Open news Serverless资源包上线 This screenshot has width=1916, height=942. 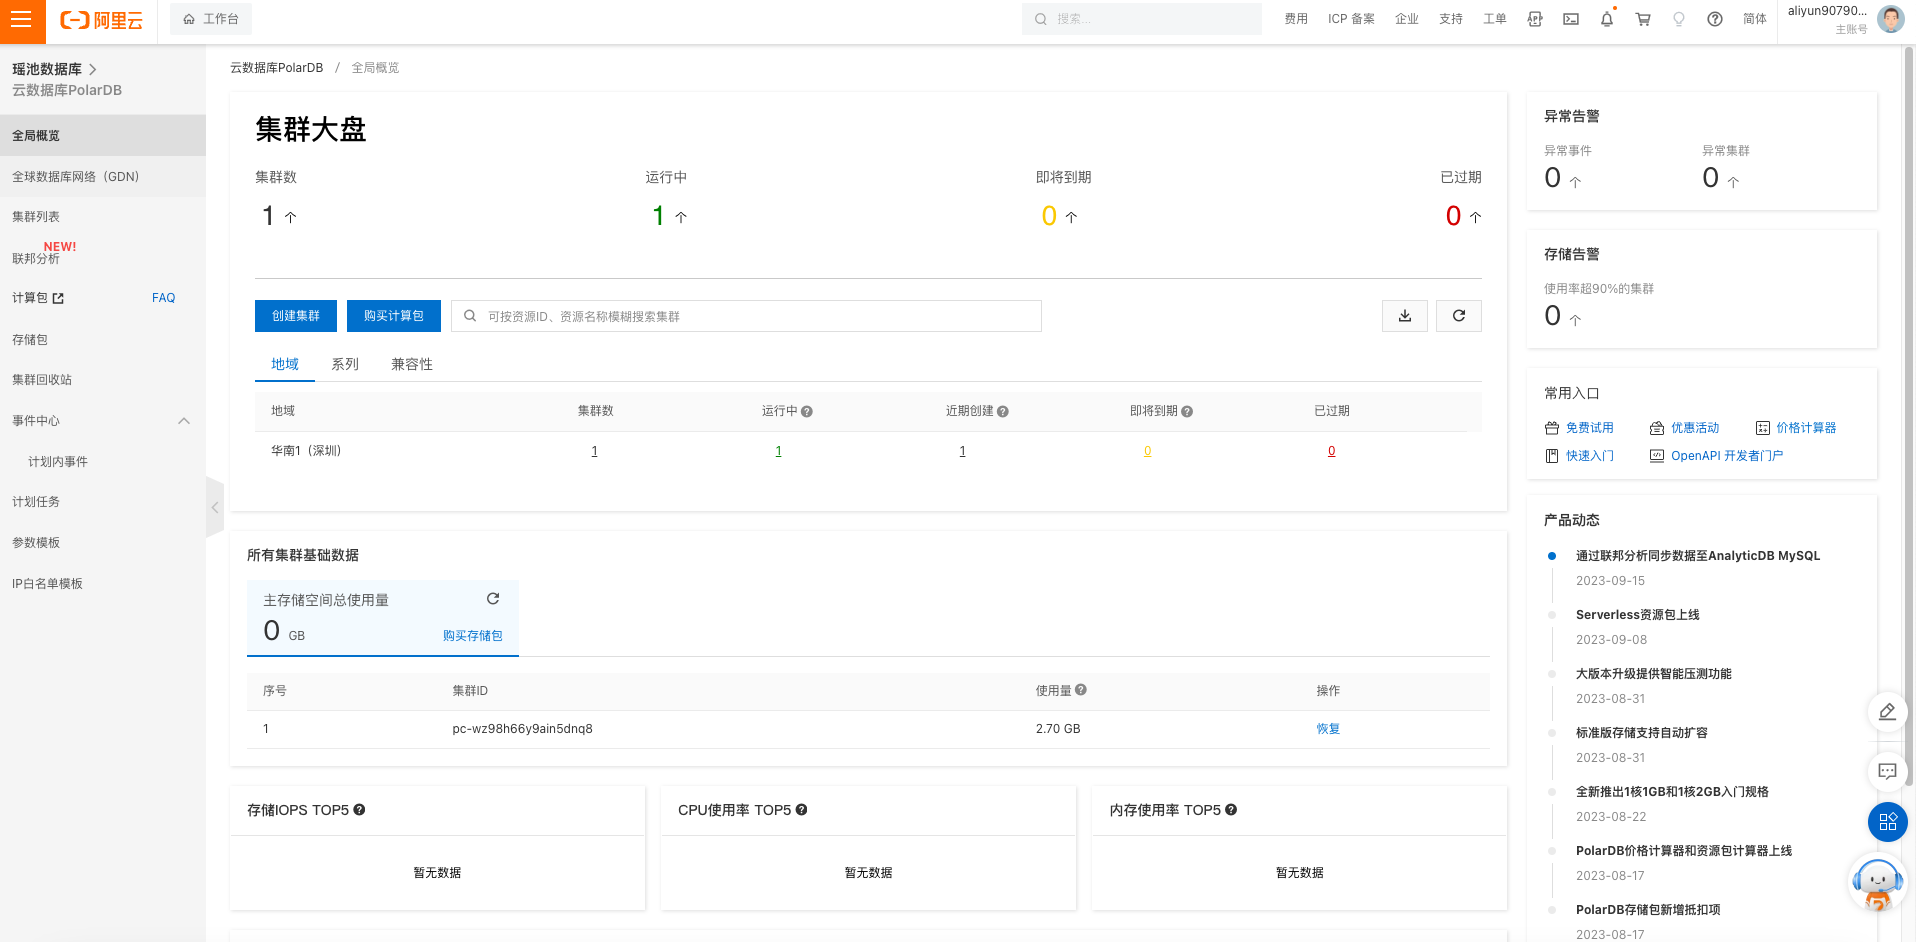pos(1638,615)
